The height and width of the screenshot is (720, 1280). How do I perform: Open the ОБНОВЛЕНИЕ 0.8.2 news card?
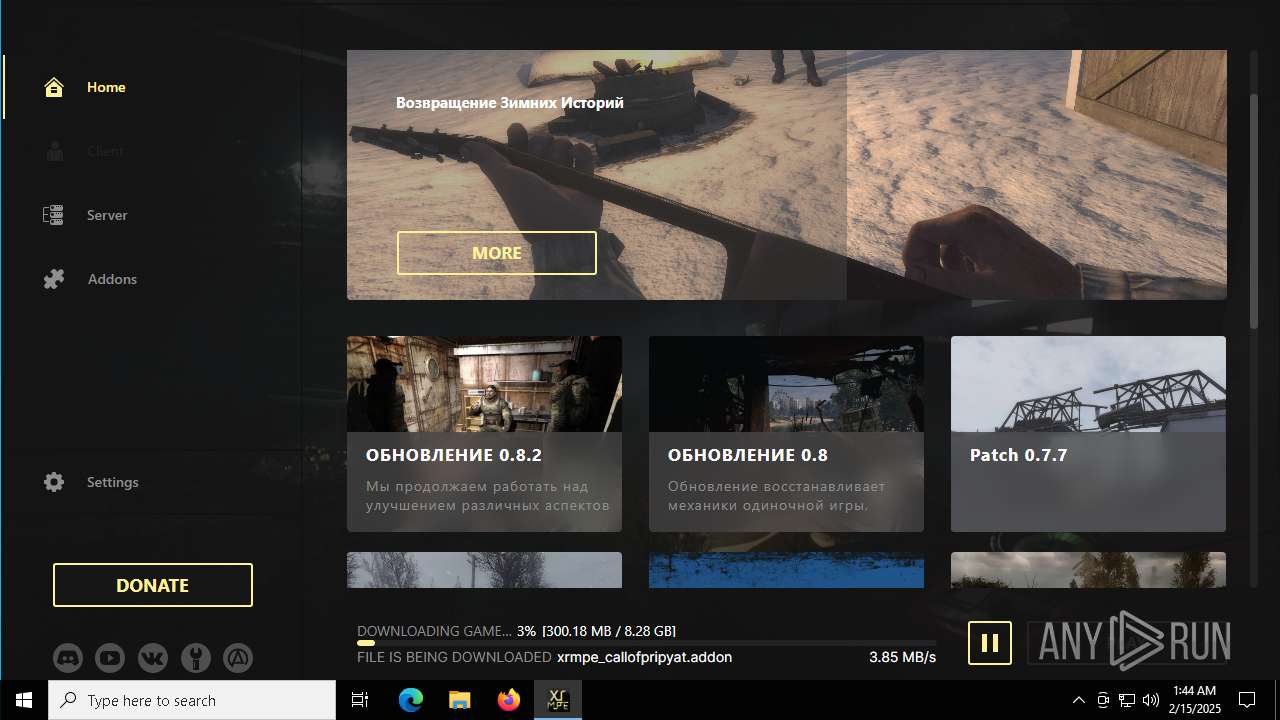point(484,434)
